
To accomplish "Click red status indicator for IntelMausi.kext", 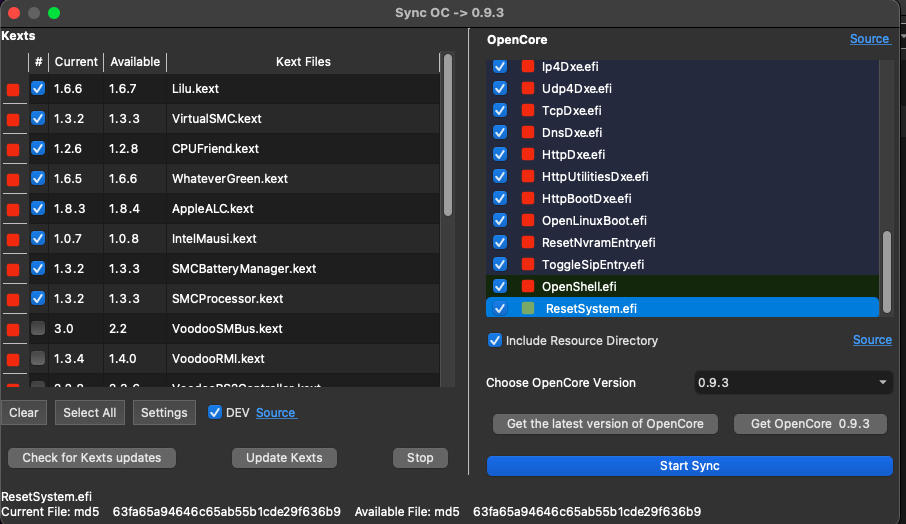I will click(13, 240).
